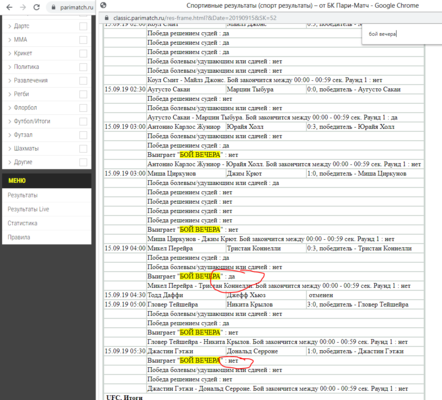
Task: Select the Антонио Карлос Жуниор cell
Action: [x=186, y=127]
